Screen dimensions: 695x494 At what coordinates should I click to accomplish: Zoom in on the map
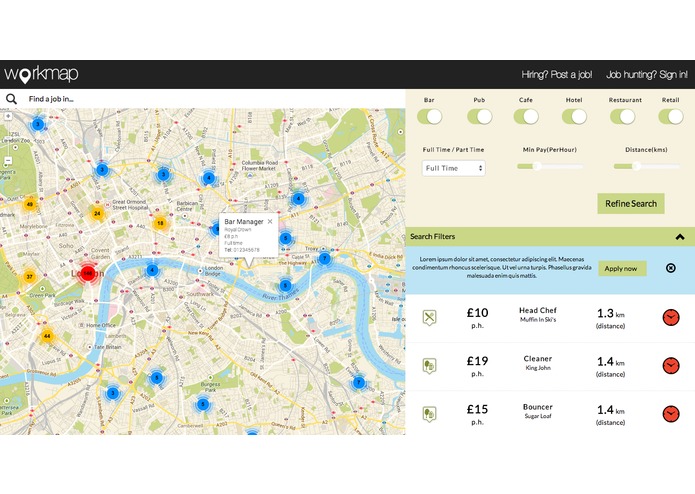8,116
